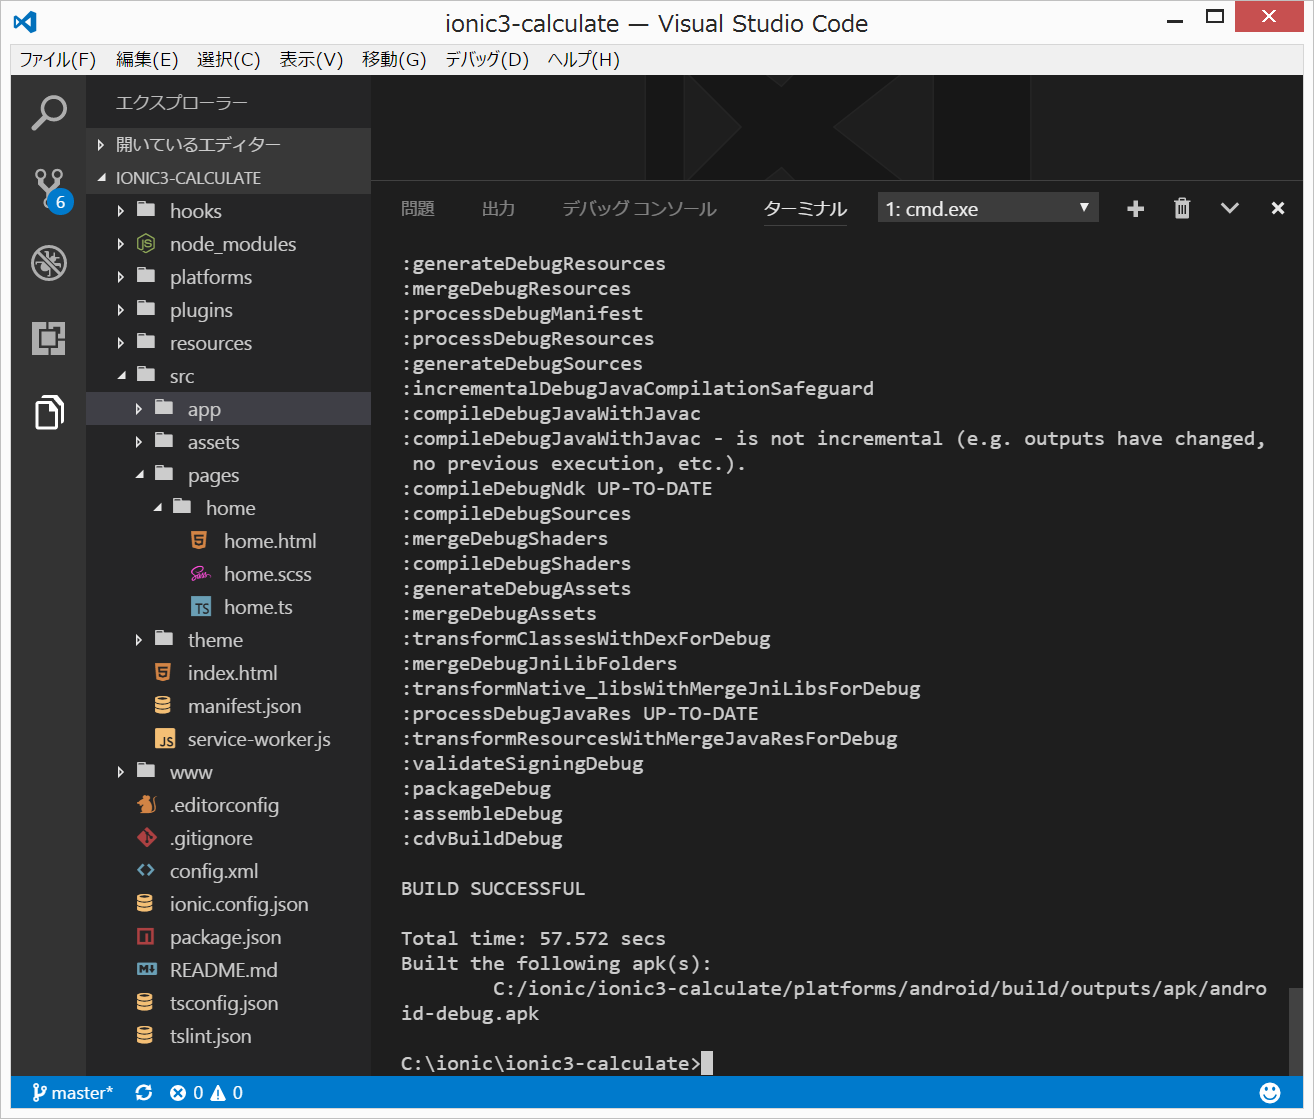This screenshot has width=1314, height=1119.
Task: Open the Extensions view icon
Action: (x=48, y=338)
